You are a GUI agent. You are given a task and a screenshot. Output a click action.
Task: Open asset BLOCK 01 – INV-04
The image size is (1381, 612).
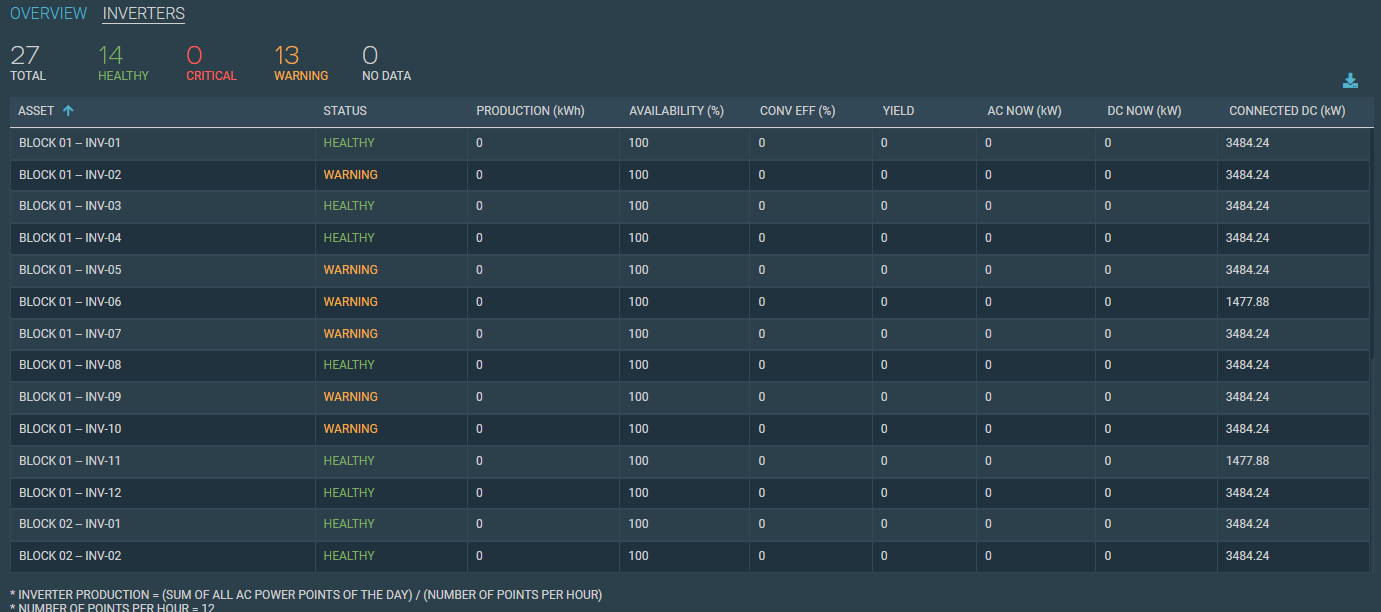[x=70, y=238]
